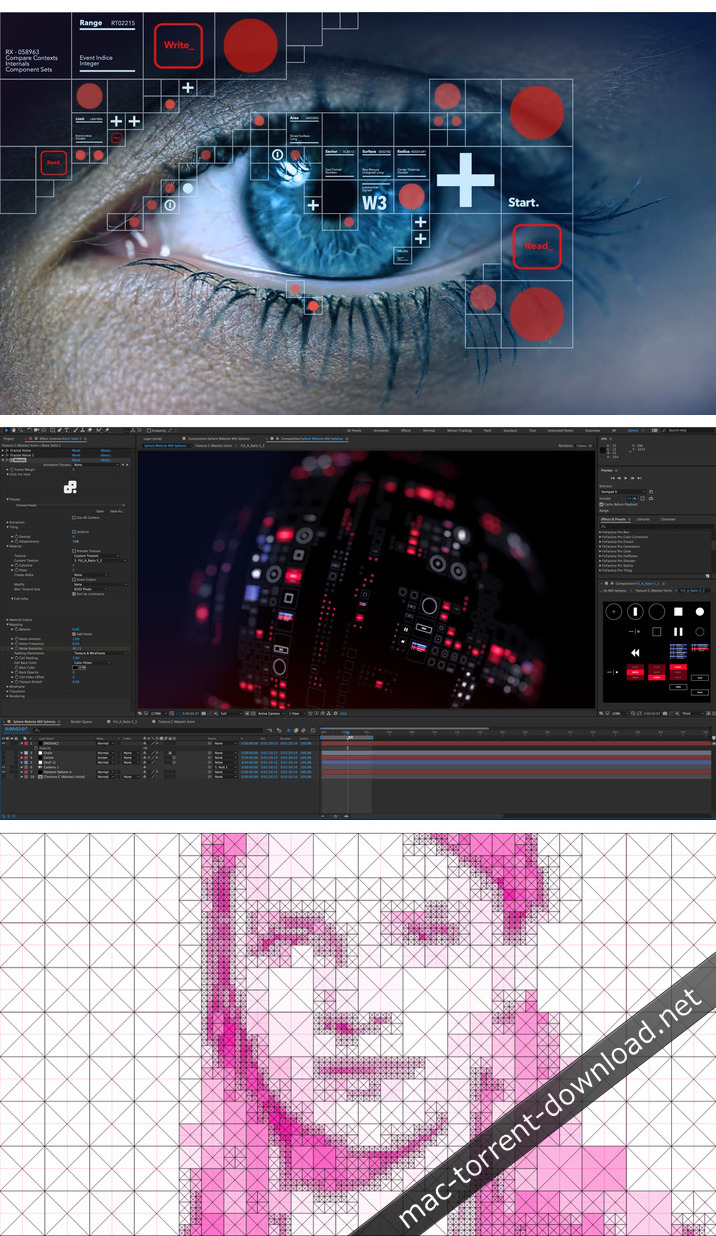Open Animation Presets dropdown

click(96, 464)
